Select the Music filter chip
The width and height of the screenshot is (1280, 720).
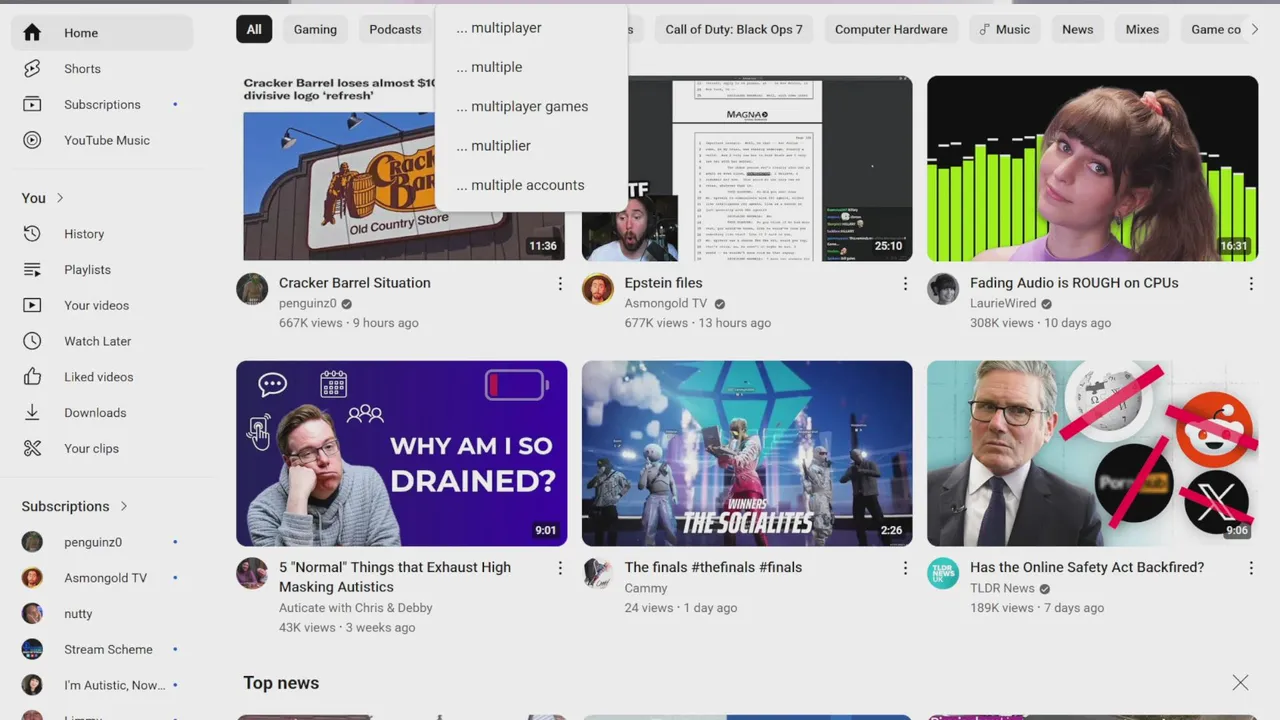(1004, 29)
